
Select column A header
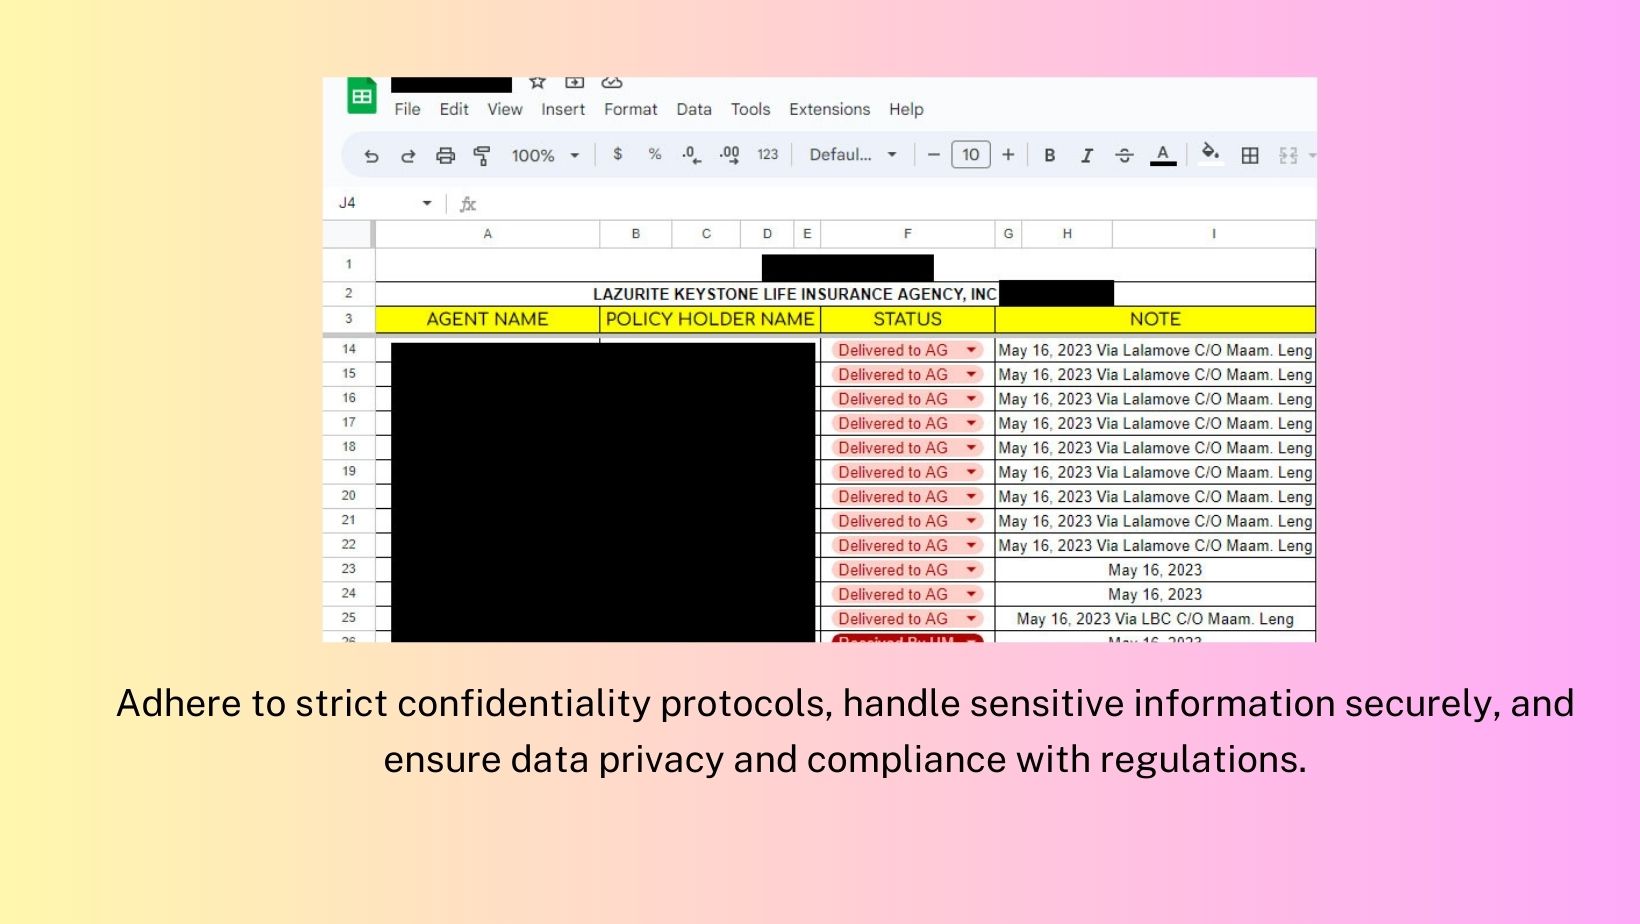coord(487,234)
